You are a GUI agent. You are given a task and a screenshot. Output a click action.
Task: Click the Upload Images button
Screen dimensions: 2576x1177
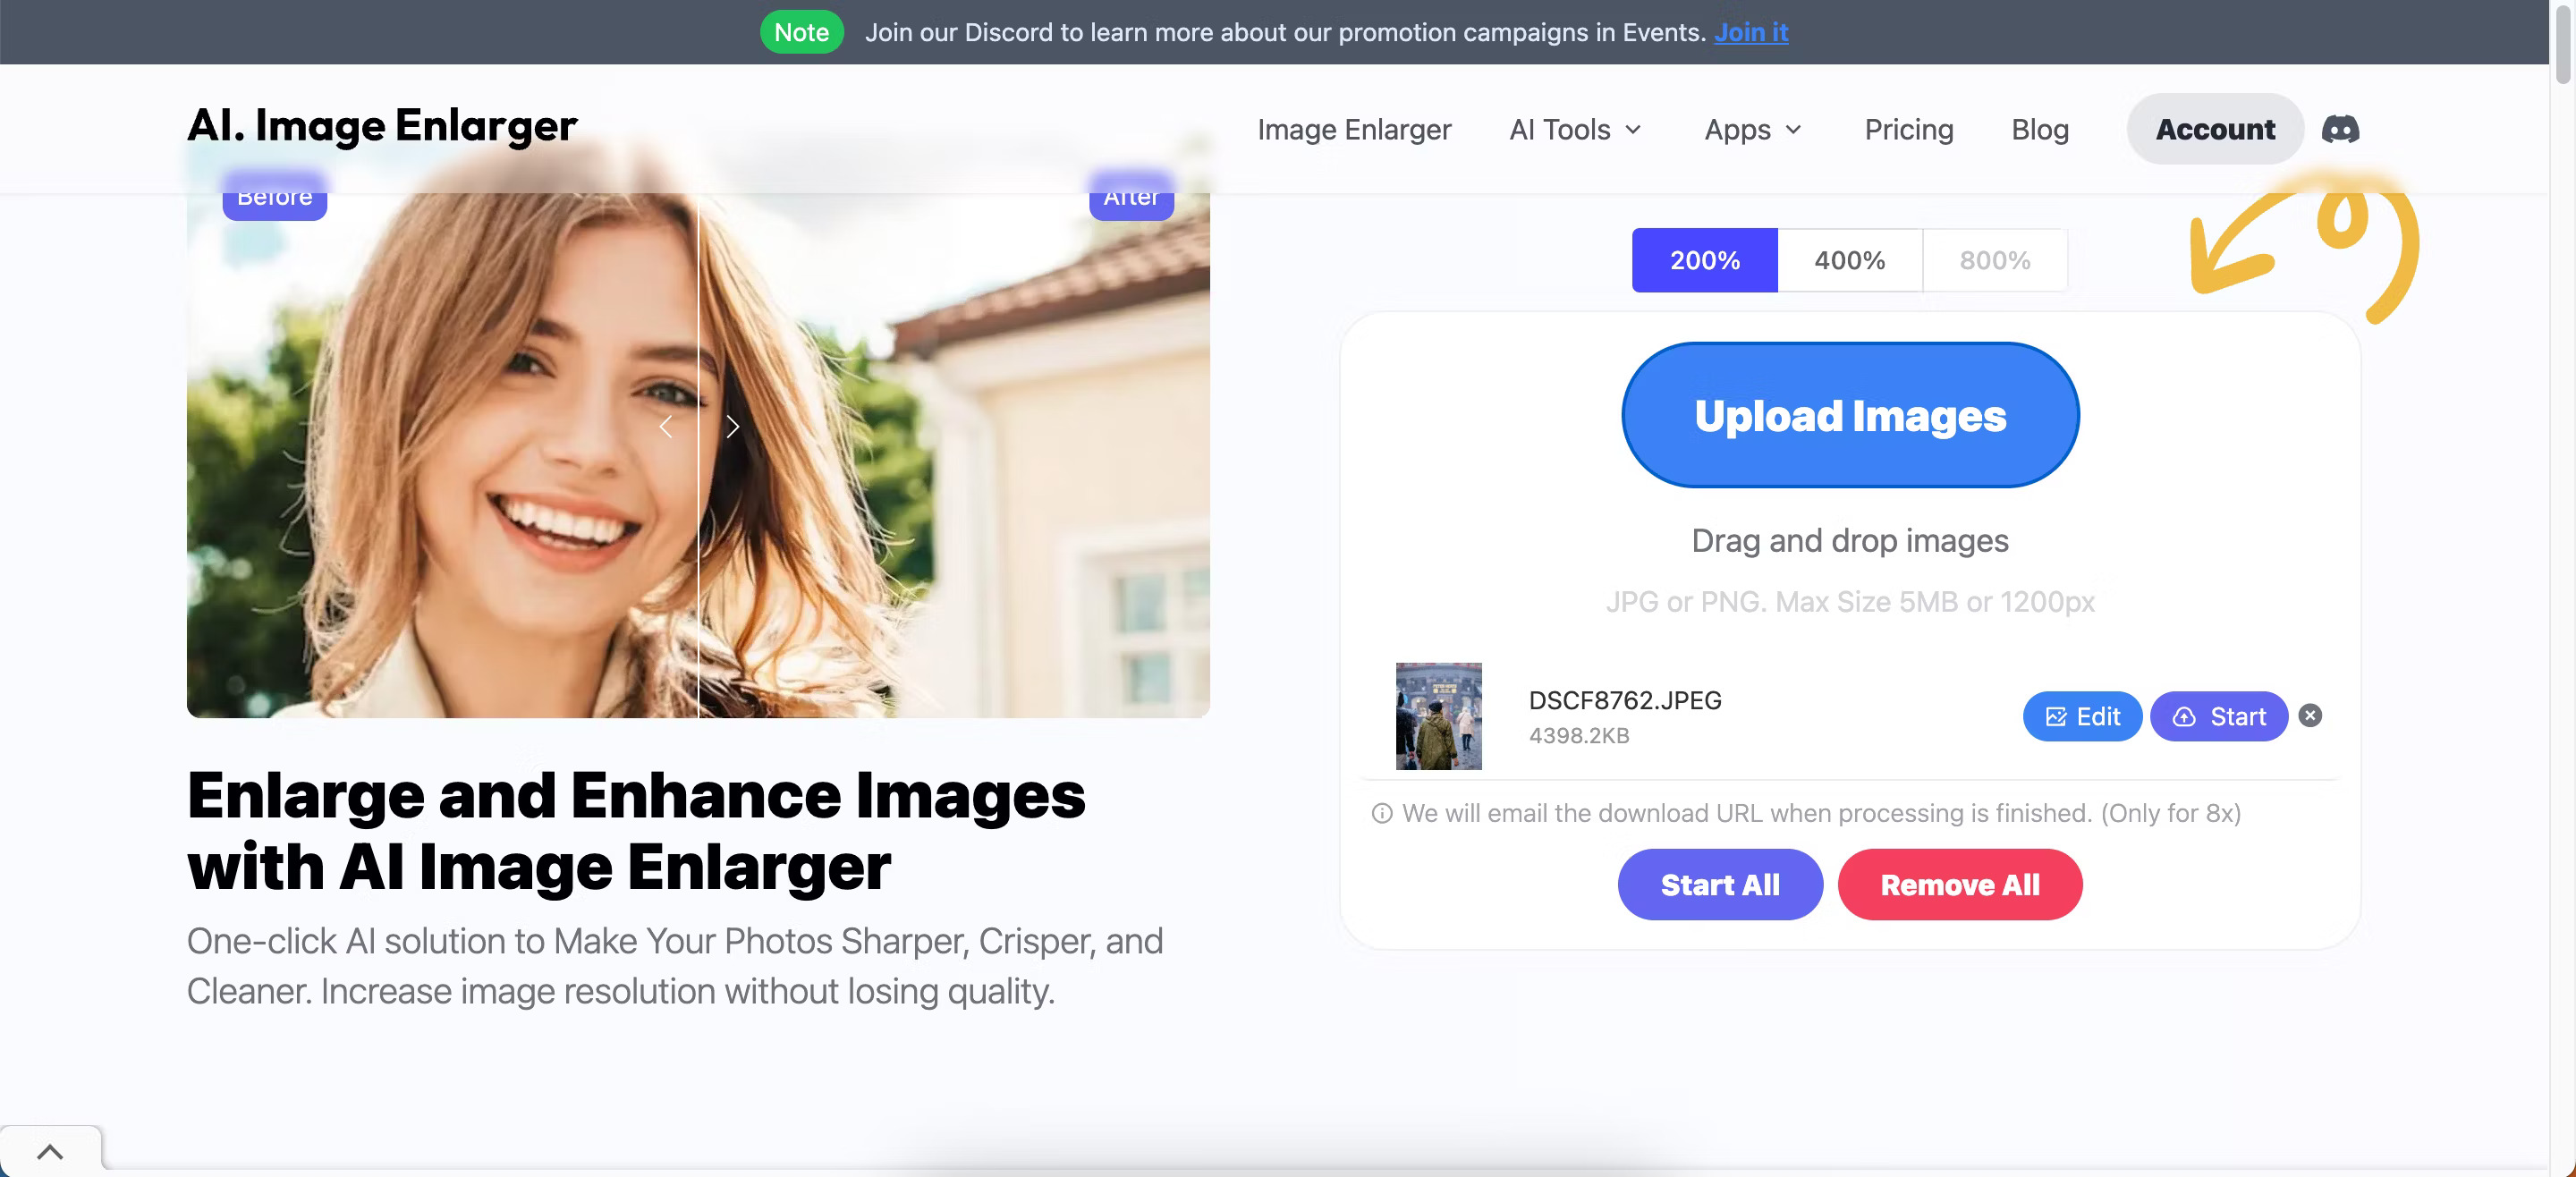tap(1849, 415)
